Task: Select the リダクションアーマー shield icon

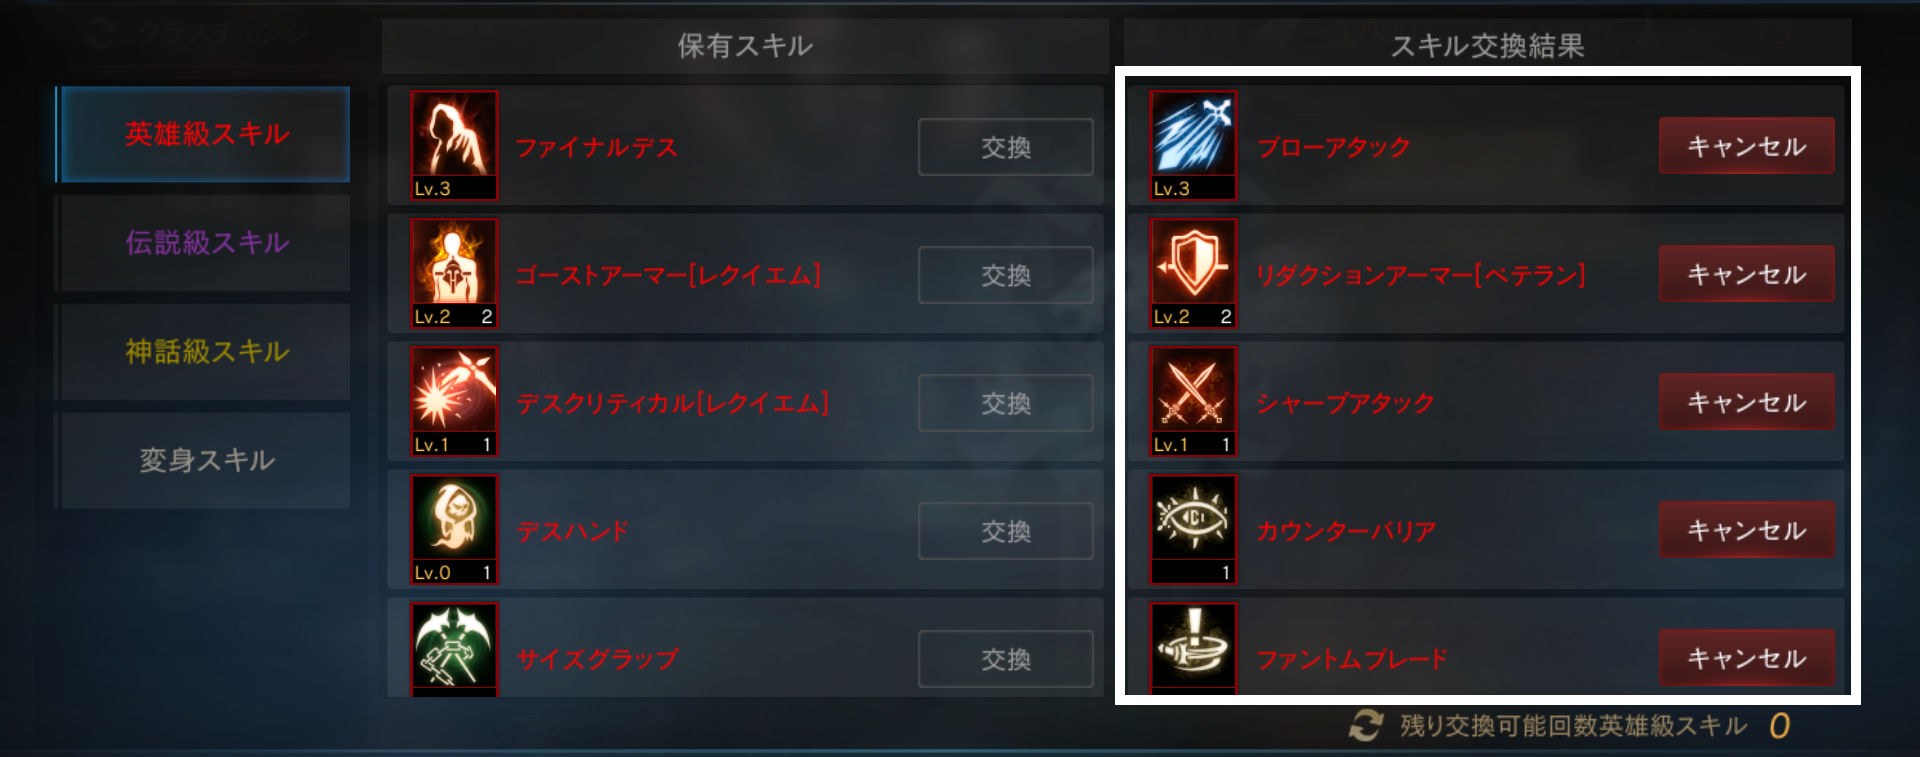Action: click(1193, 273)
